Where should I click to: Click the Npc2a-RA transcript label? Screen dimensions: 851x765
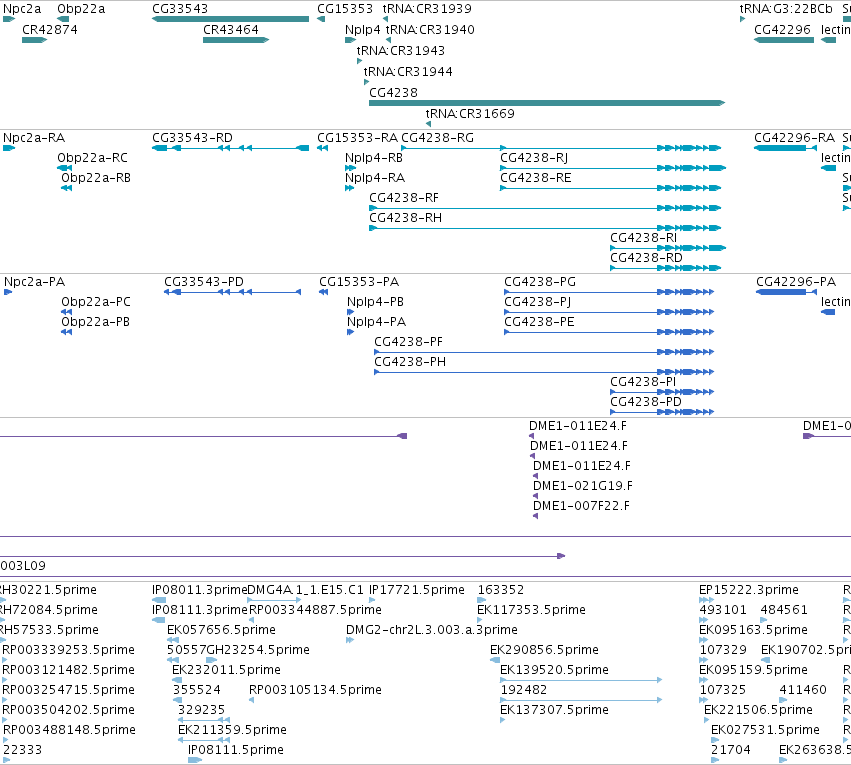34,138
